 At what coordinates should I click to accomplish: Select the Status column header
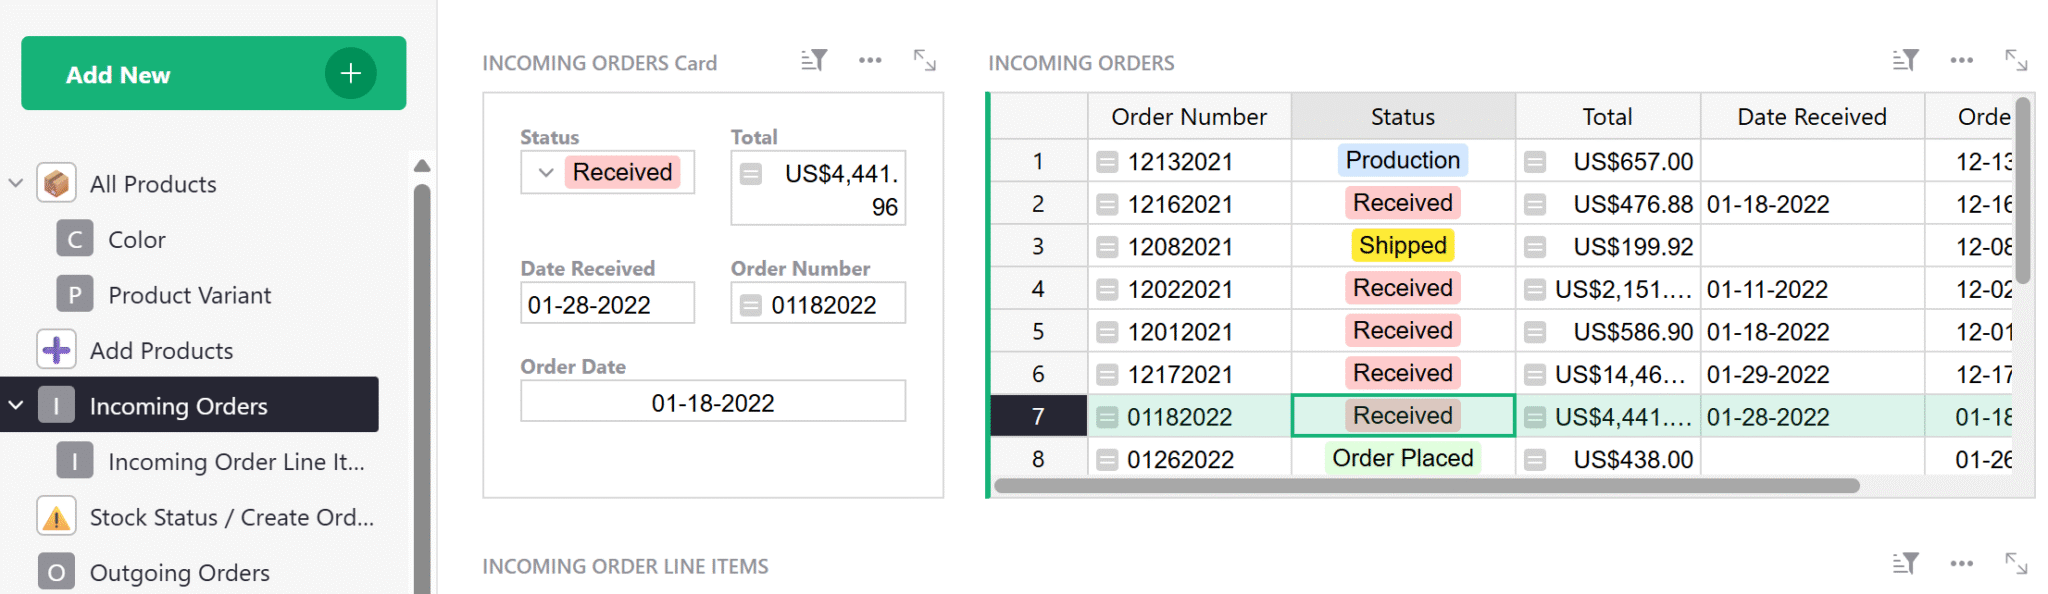pos(1403,117)
